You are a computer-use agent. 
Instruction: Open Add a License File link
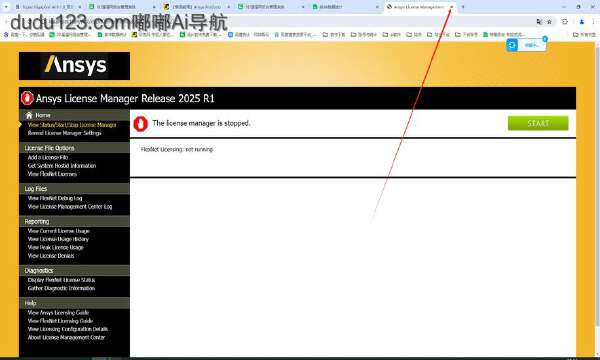point(48,157)
